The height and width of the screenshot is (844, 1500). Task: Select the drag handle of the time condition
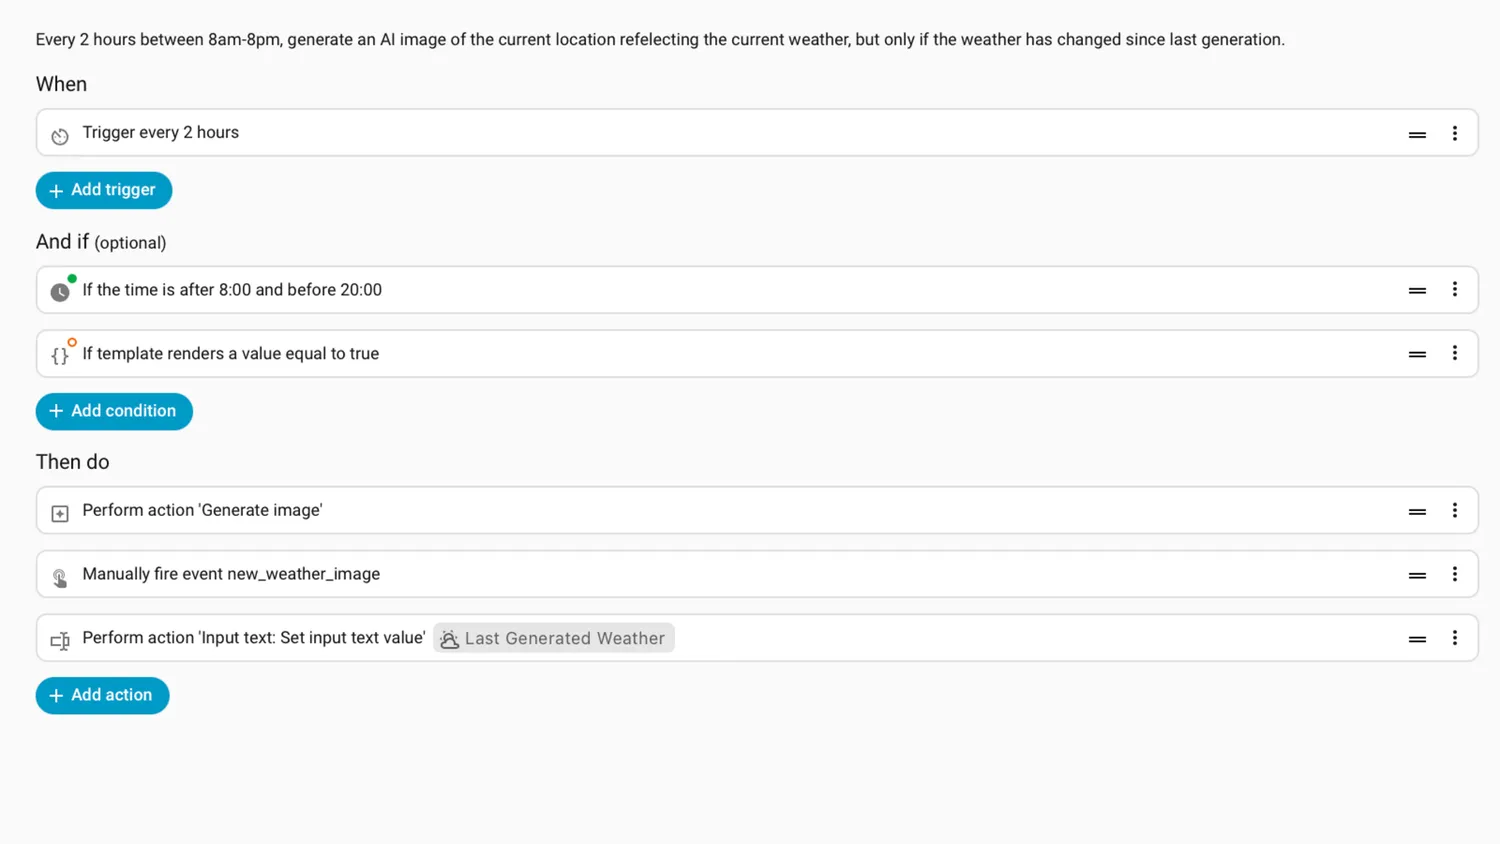[1417, 291]
